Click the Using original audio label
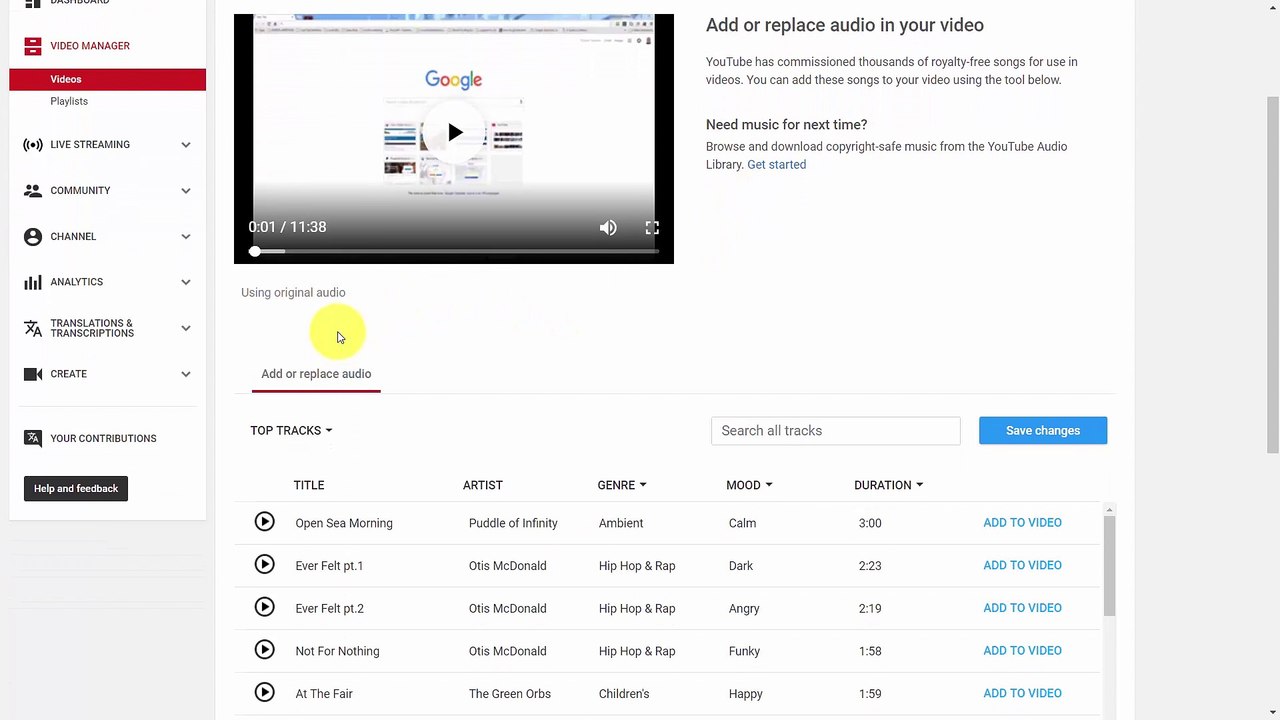1280x720 pixels. point(293,293)
